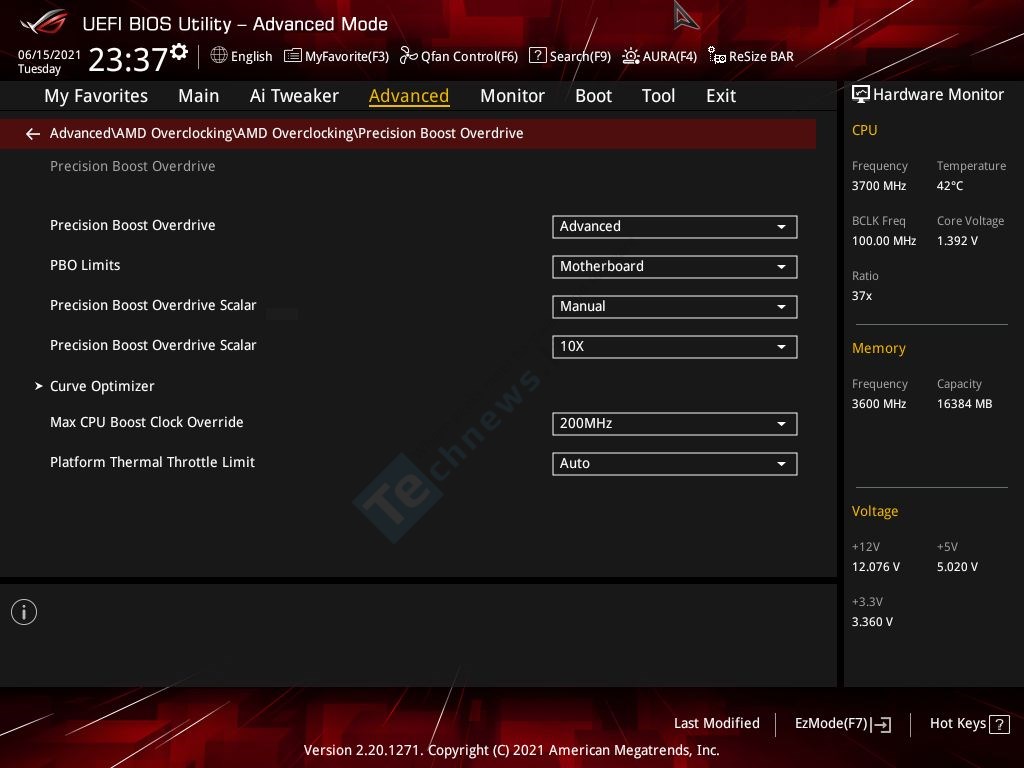
Task: Open the Ai Tweaker tab
Action: (294, 96)
